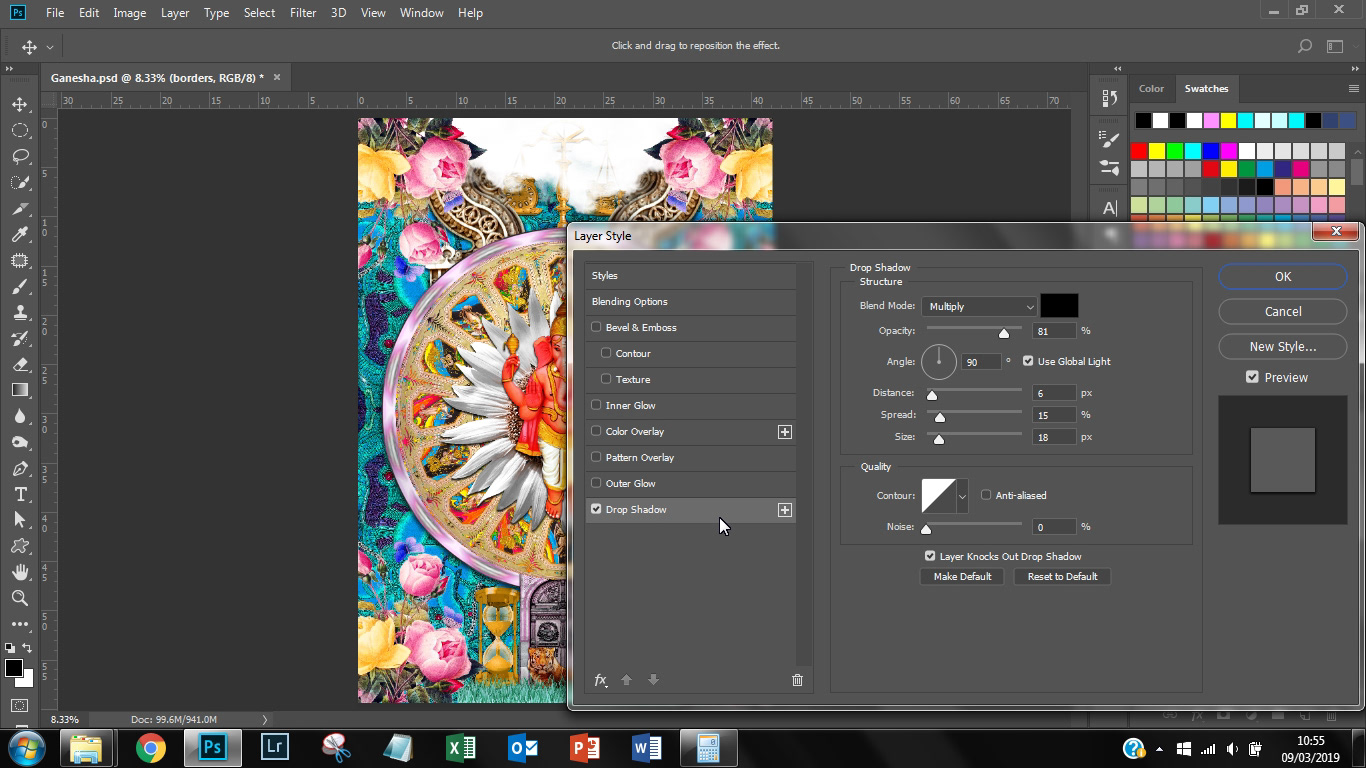Click the Make Default button
Image resolution: width=1366 pixels, height=768 pixels.
(962, 576)
